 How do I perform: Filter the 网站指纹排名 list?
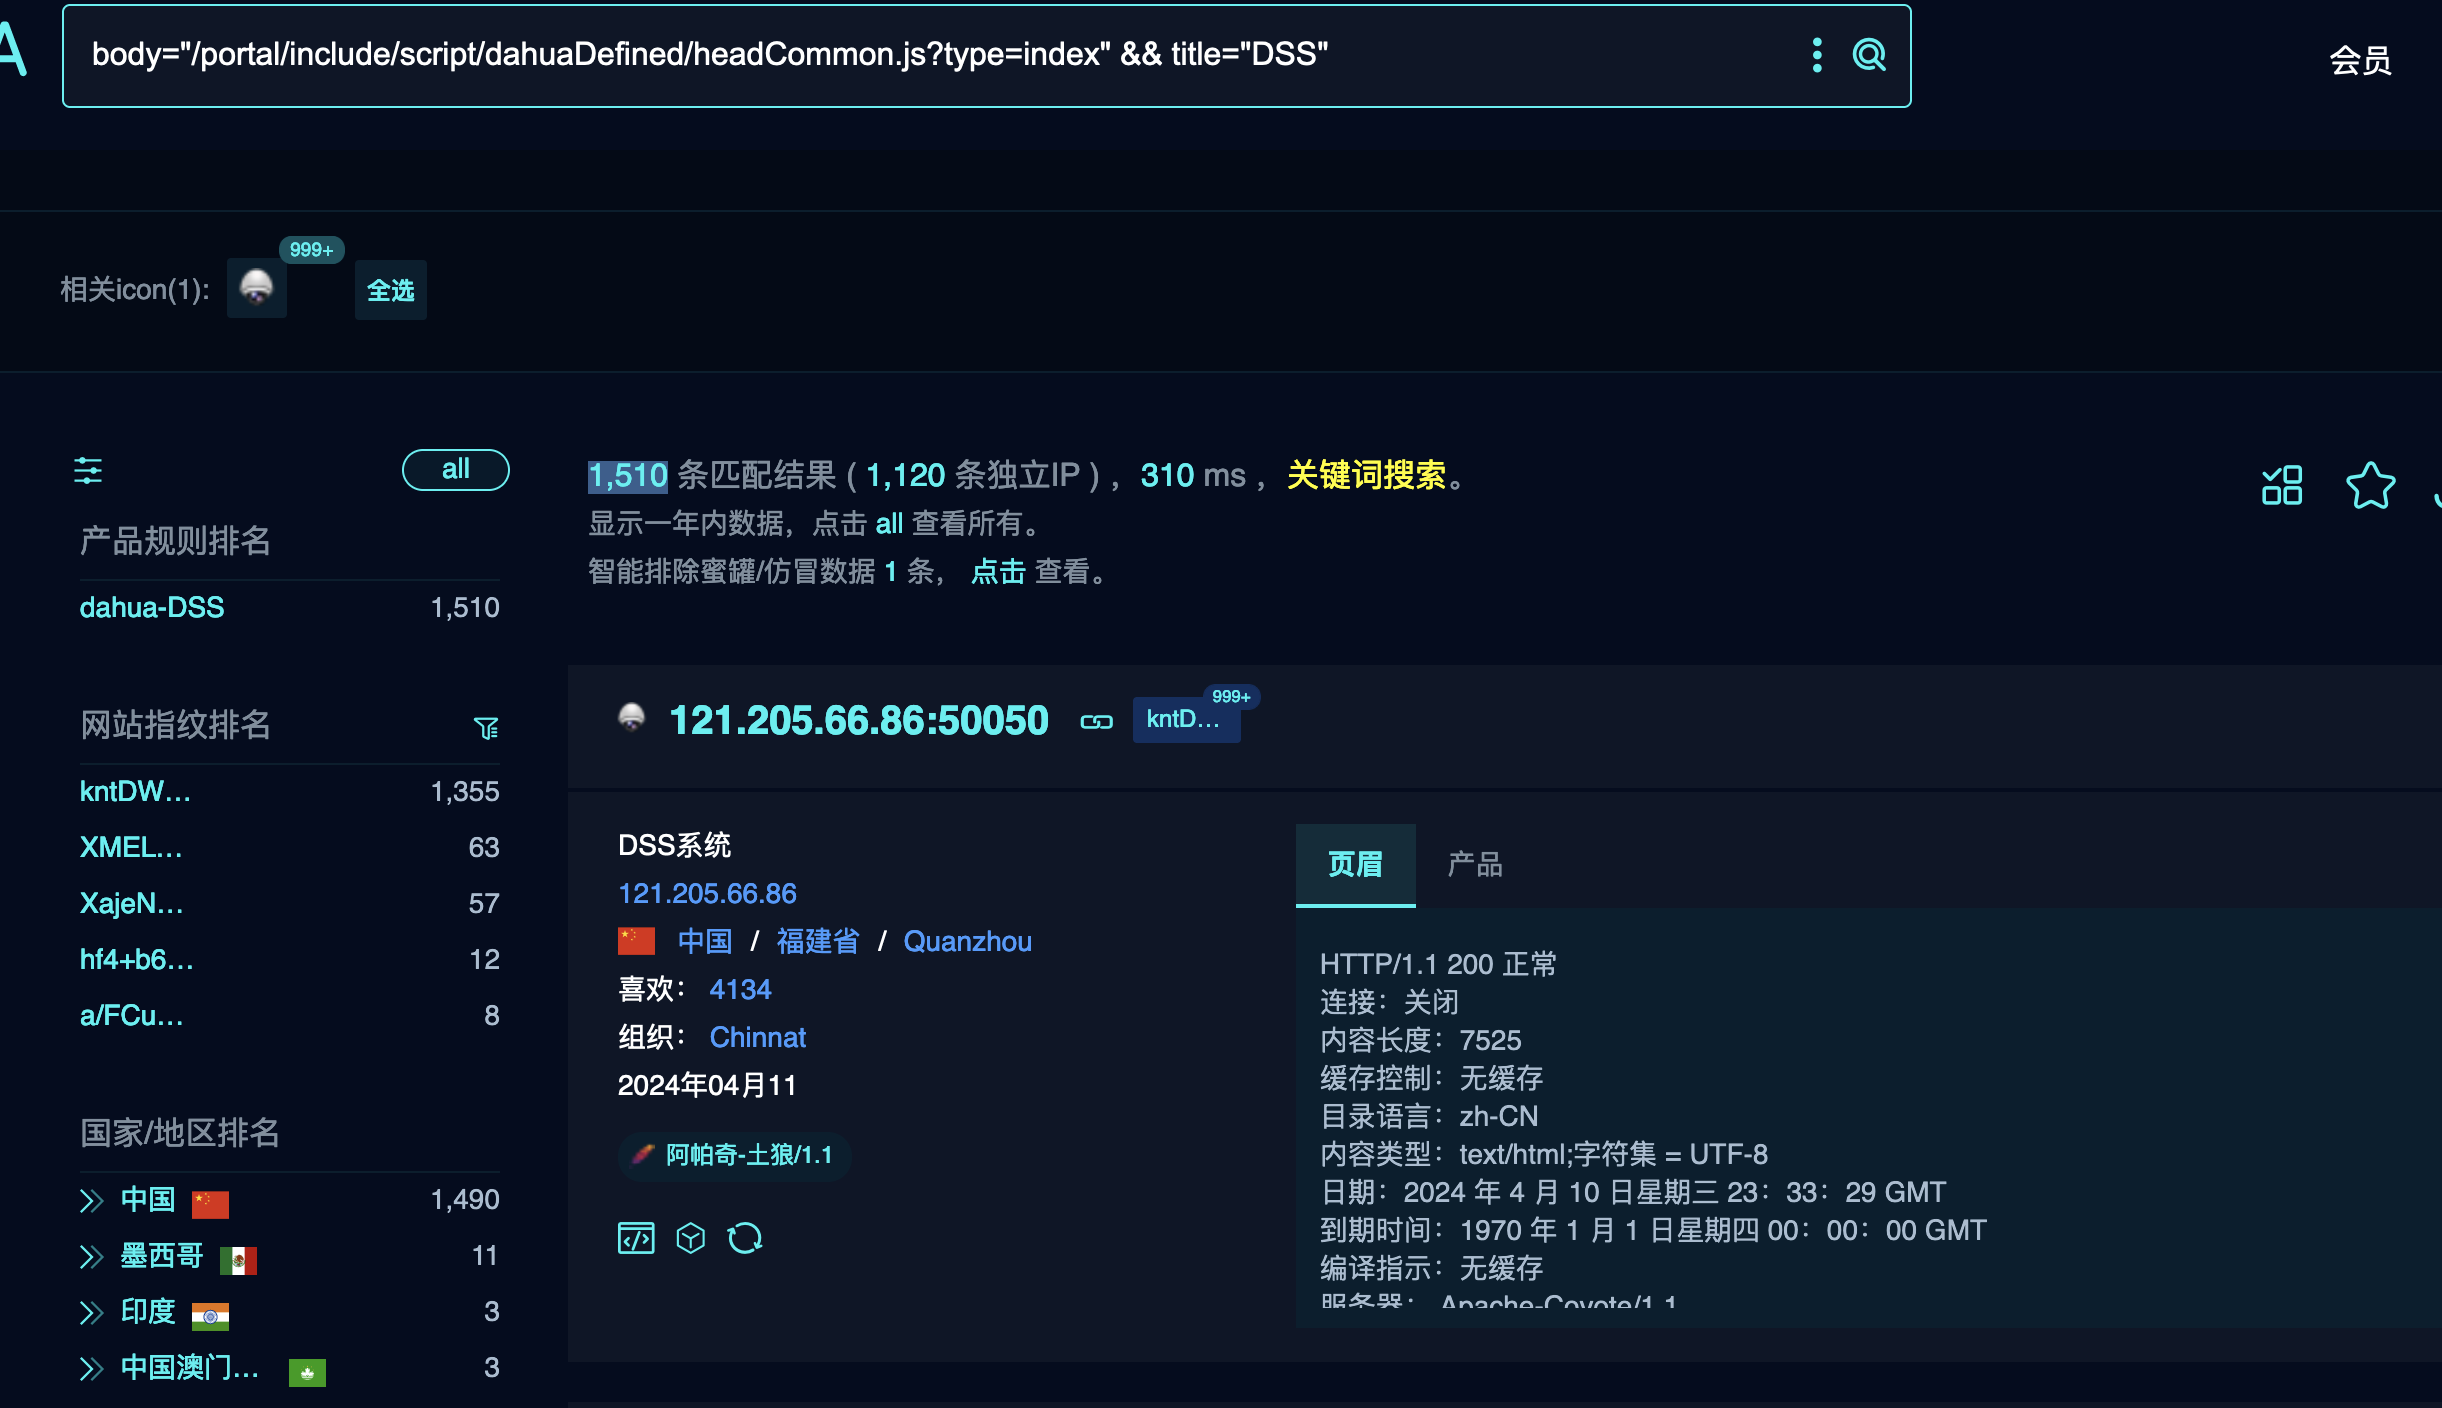pos(487,727)
